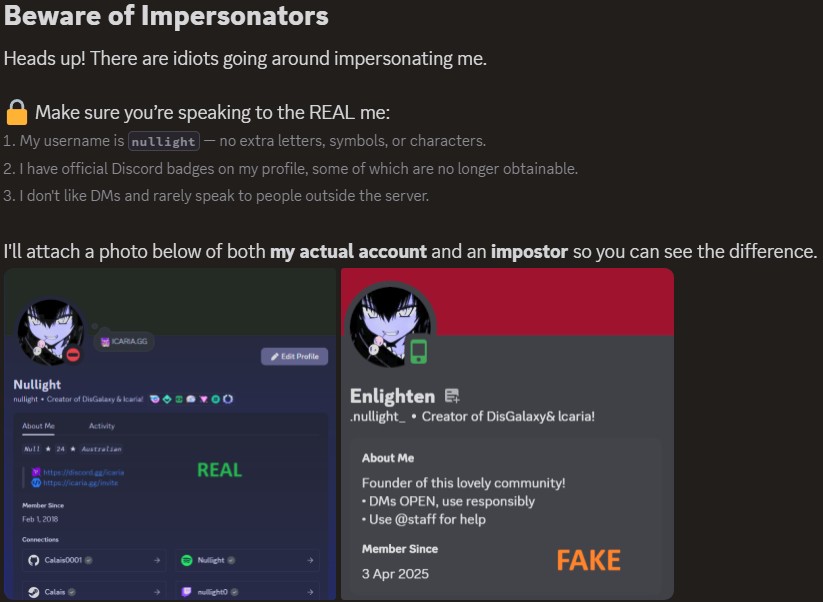Open the arrow on the Twitch connection
Image resolution: width=823 pixels, height=602 pixels.
click(310, 592)
